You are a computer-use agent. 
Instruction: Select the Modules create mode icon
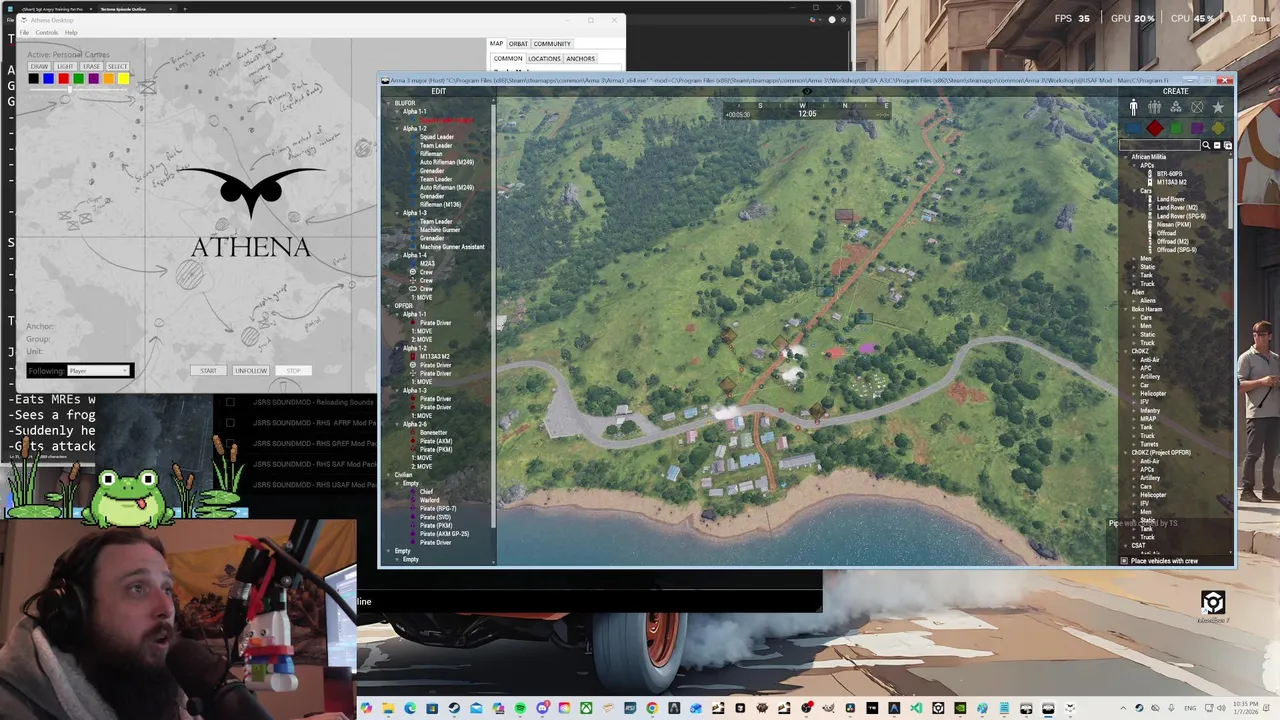click(x=1176, y=107)
